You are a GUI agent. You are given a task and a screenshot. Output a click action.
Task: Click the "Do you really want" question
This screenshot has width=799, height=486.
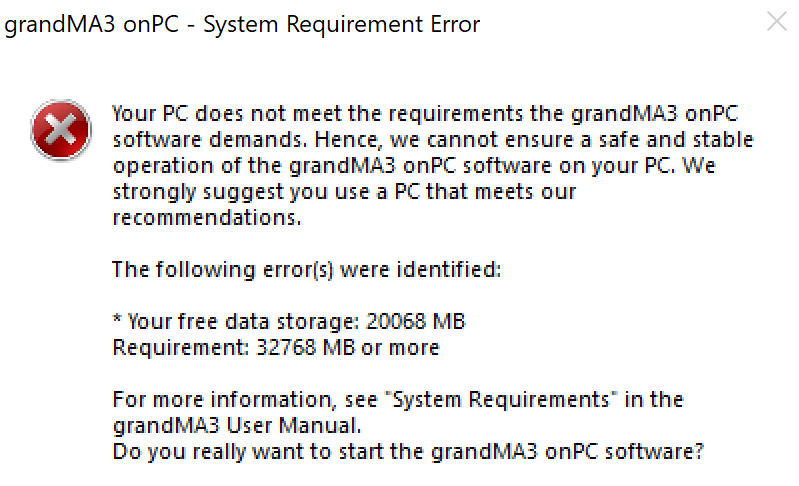408,452
